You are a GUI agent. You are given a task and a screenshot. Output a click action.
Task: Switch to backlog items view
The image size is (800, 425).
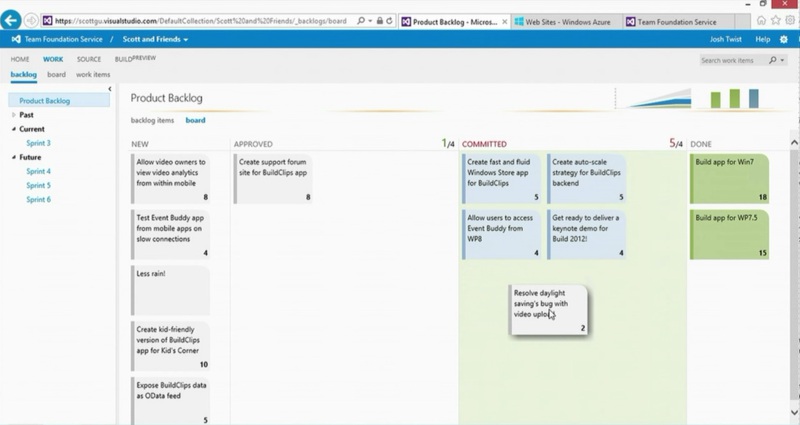click(152, 120)
